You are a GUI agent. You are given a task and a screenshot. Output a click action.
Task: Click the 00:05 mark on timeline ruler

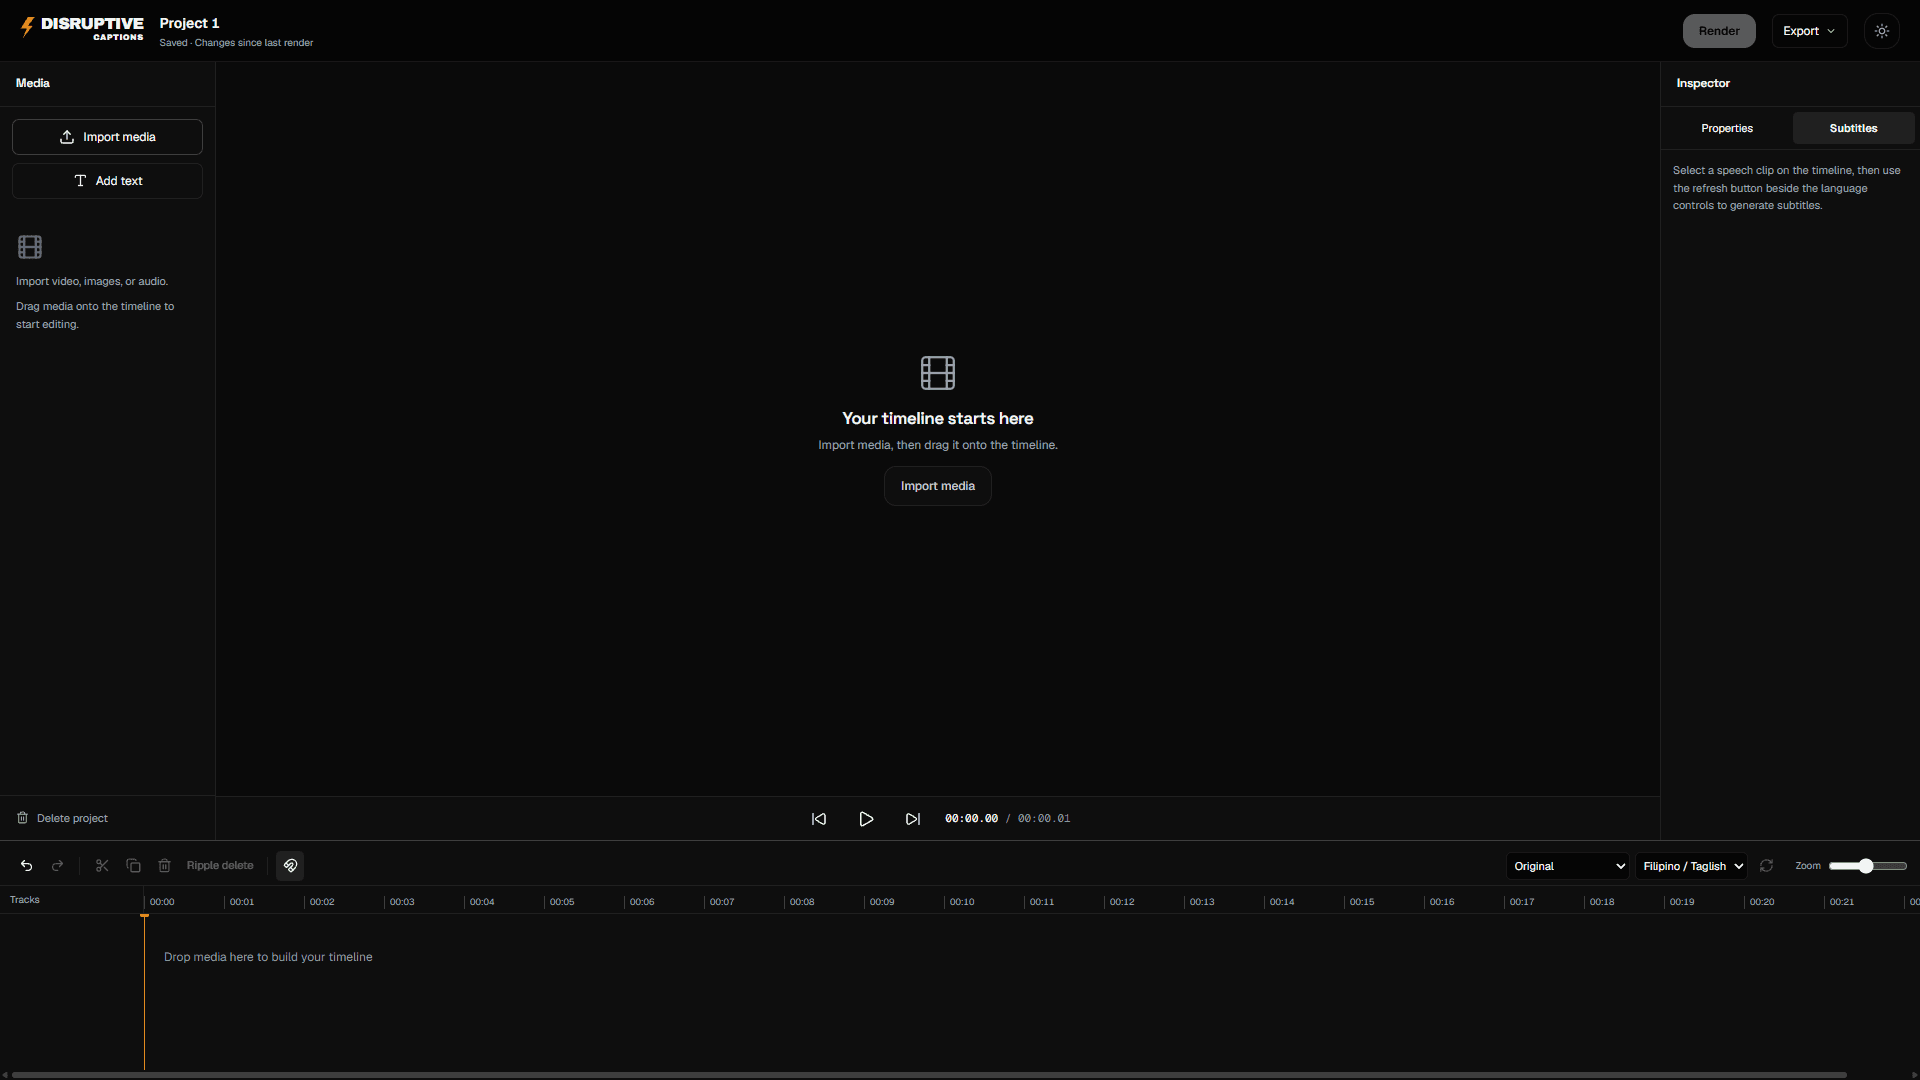click(x=562, y=902)
